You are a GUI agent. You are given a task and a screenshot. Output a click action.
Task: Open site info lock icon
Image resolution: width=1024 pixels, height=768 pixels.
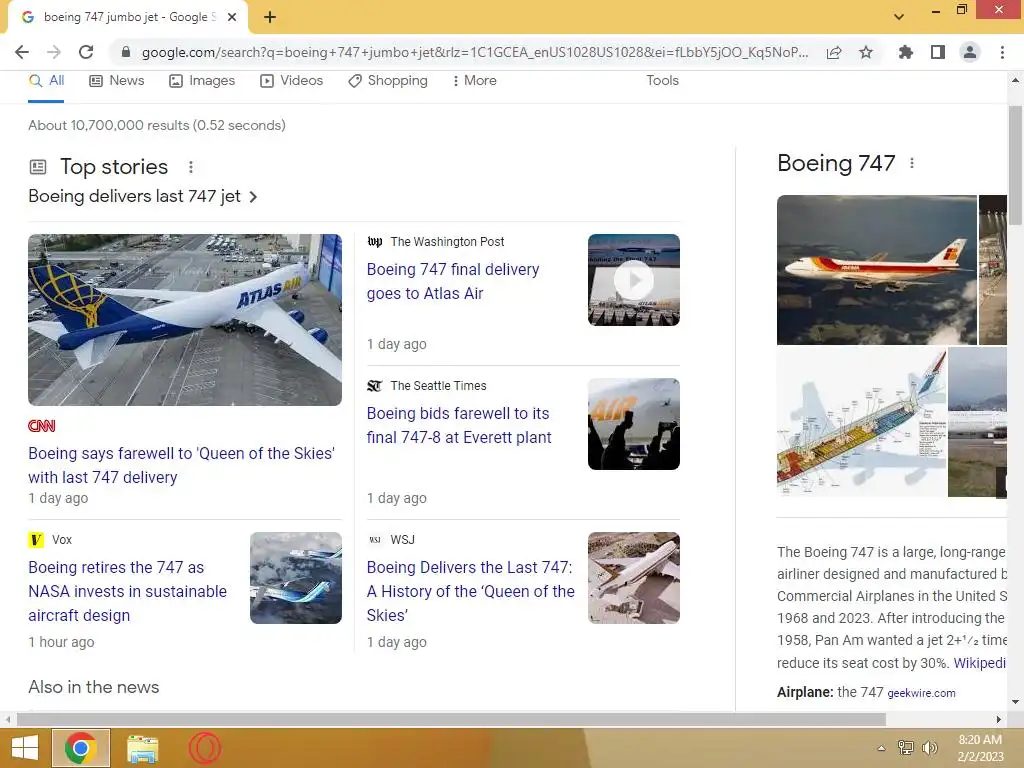(x=126, y=52)
